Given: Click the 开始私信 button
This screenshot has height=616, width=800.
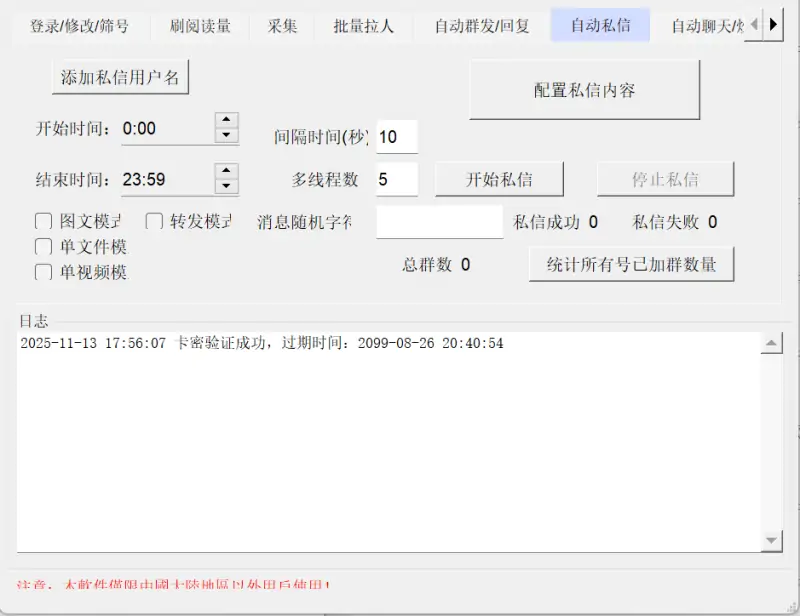Looking at the screenshot, I should click(499, 179).
